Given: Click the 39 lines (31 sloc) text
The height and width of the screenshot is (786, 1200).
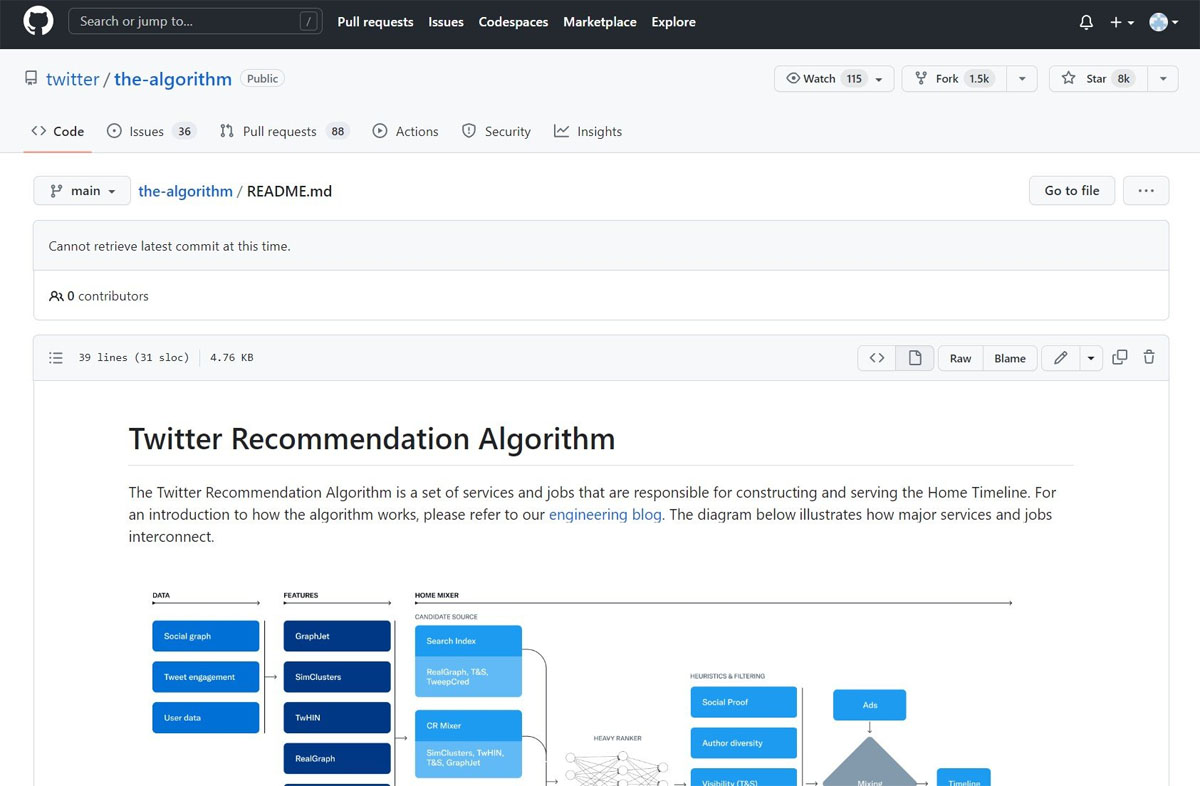Looking at the screenshot, I should click(134, 357).
